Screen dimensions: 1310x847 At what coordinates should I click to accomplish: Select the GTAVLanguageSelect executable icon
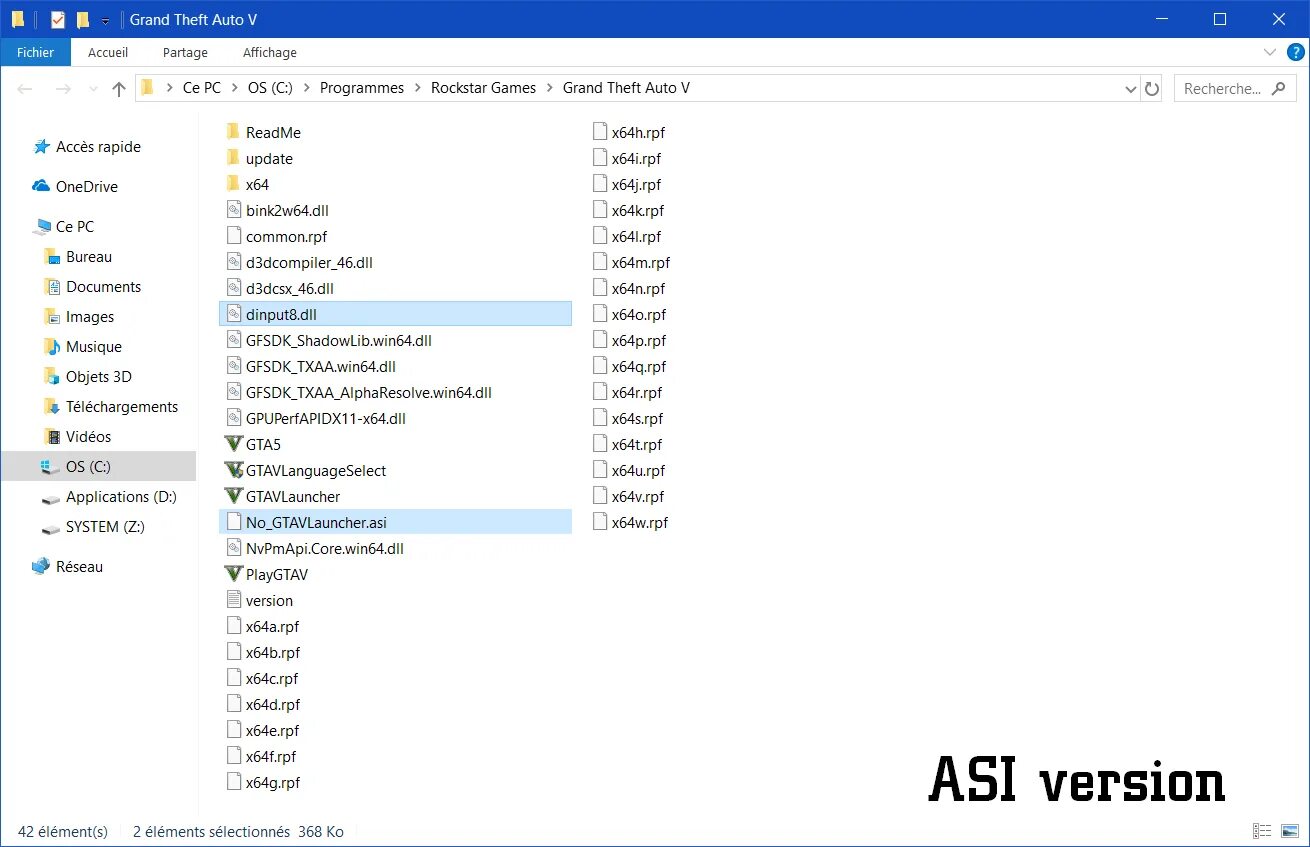coord(234,470)
